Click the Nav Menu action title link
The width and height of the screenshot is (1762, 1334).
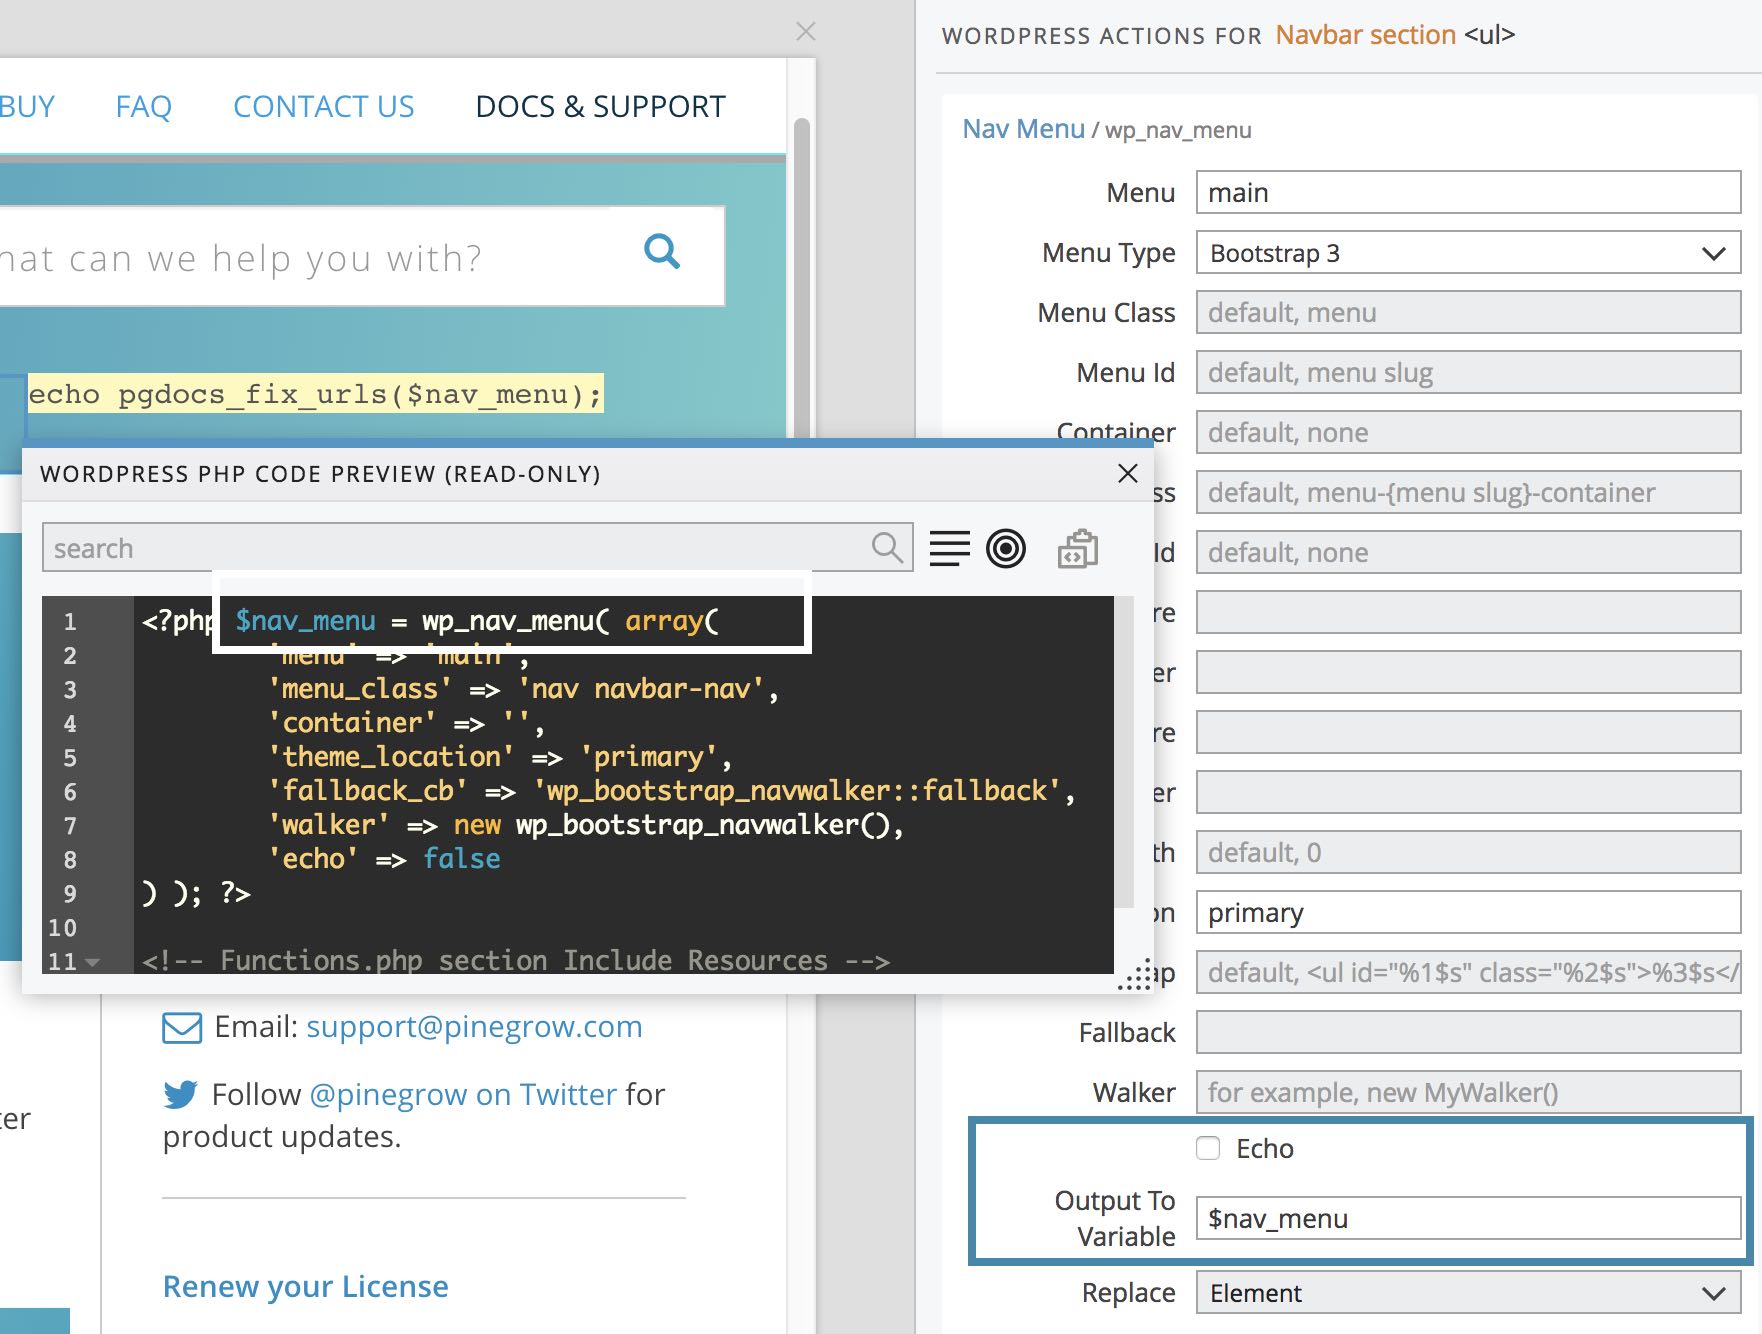point(1023,129)
